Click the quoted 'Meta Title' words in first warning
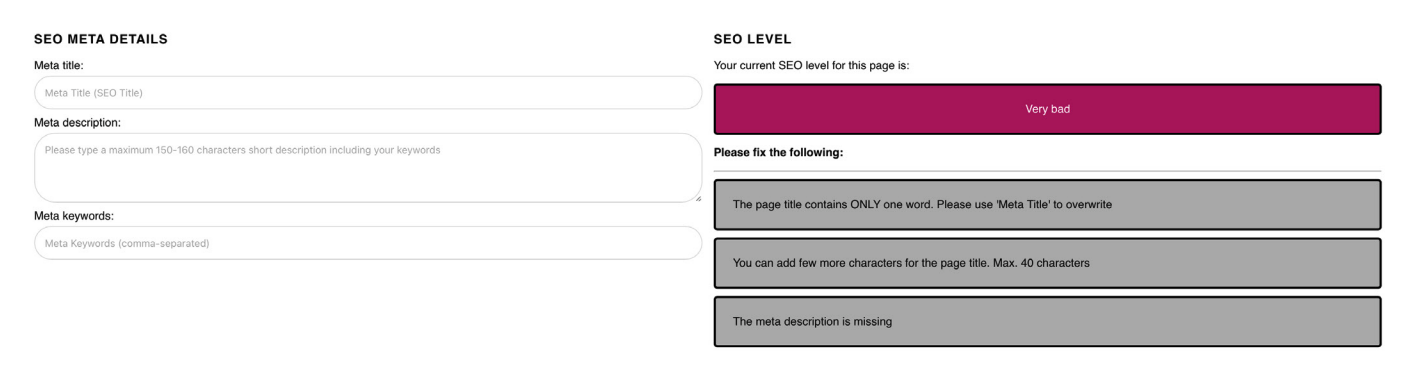Image resolution: width=1414 pixels, height=387 pixels. [1022, 205]
